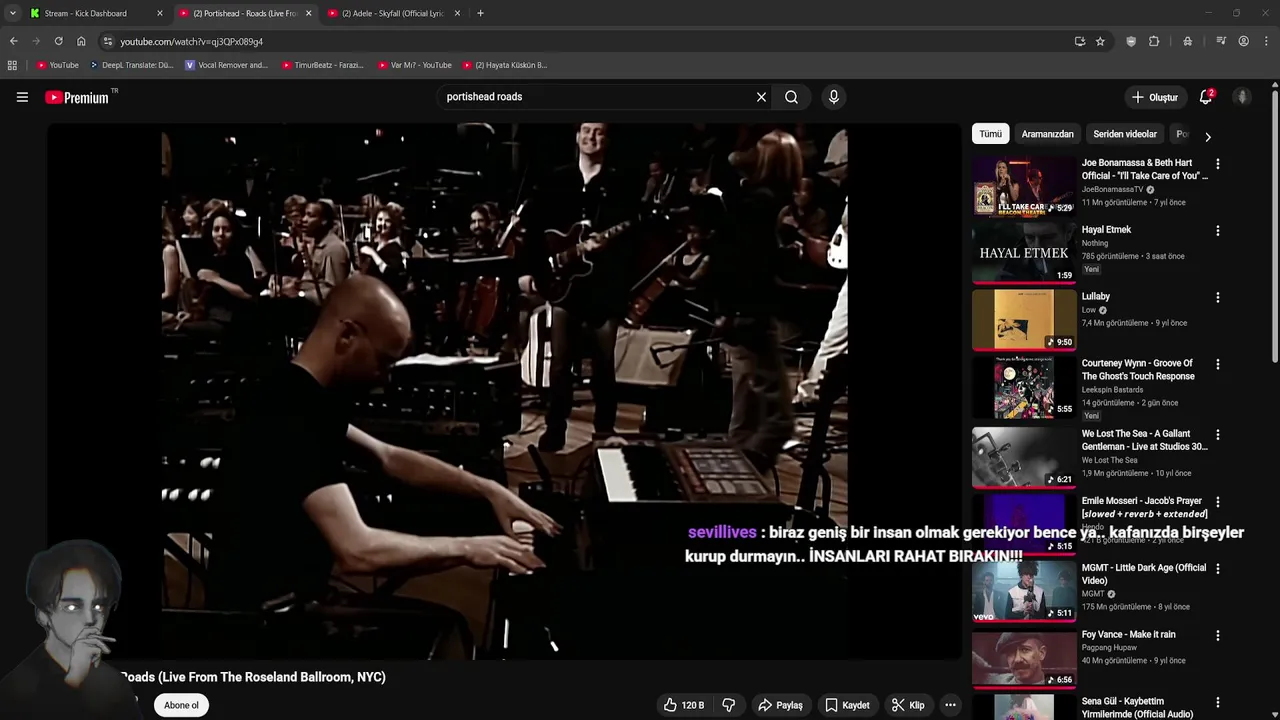The height and width of the screenshot is (720, 1280).
Task: Open We Lost The Sea video title
Action: click(x=1144, y=440)
